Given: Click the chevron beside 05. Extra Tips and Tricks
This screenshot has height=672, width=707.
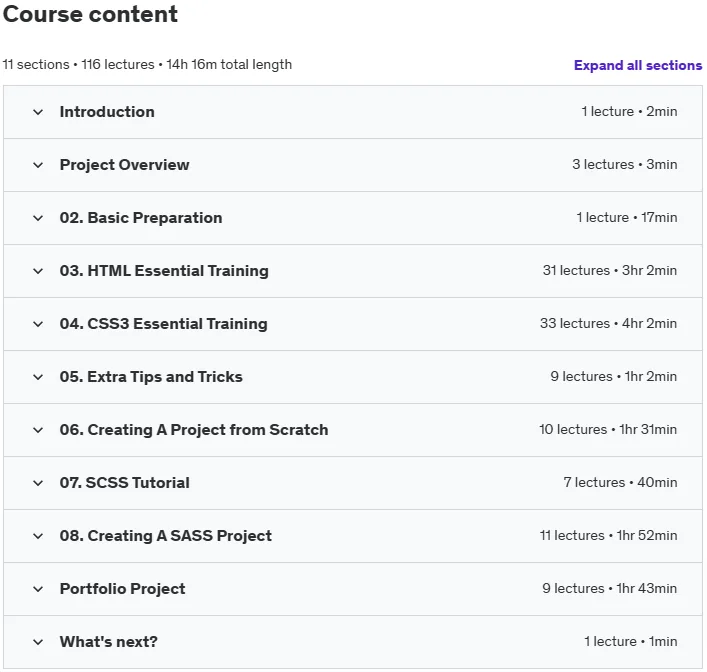Looking at the screenshot, I should tap(38, 377).
